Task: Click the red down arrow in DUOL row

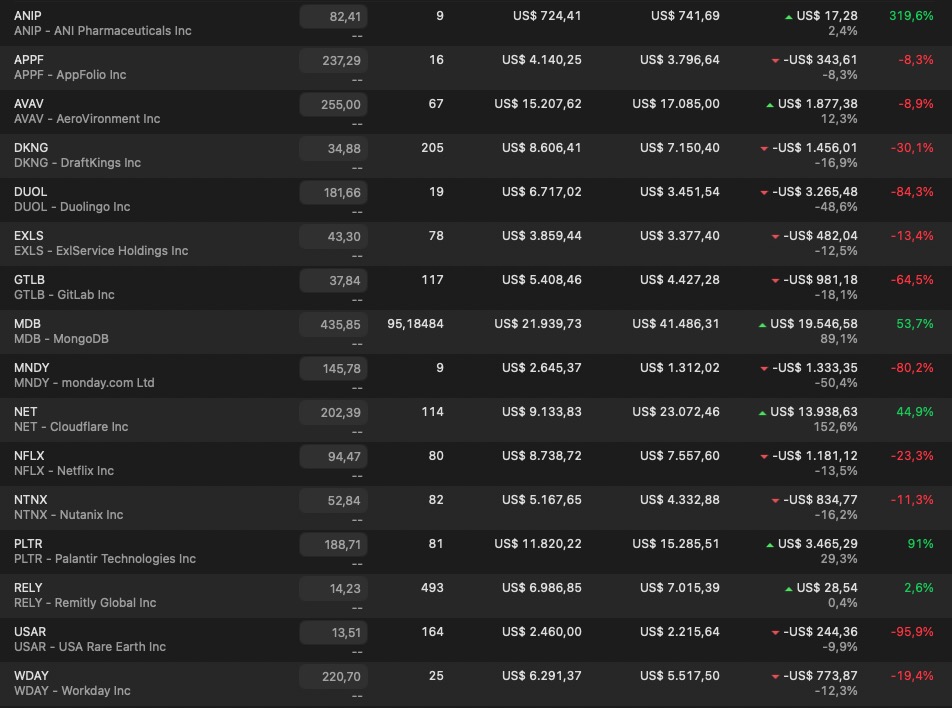Action: point(765,193)
